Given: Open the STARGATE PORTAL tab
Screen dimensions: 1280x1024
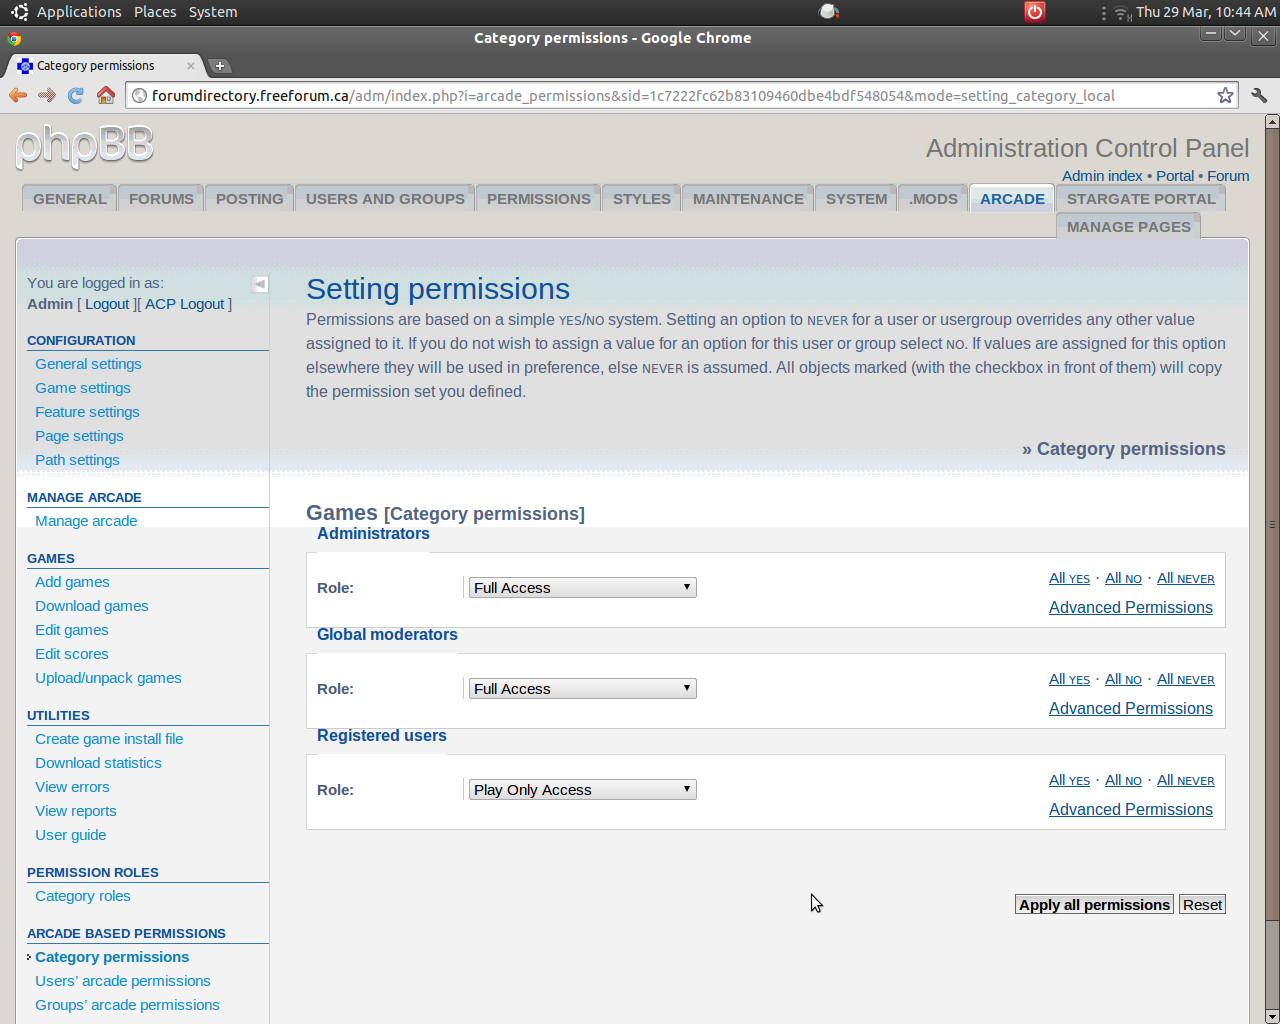Looking at the screenshot, I should click(x=1141, y=198).
